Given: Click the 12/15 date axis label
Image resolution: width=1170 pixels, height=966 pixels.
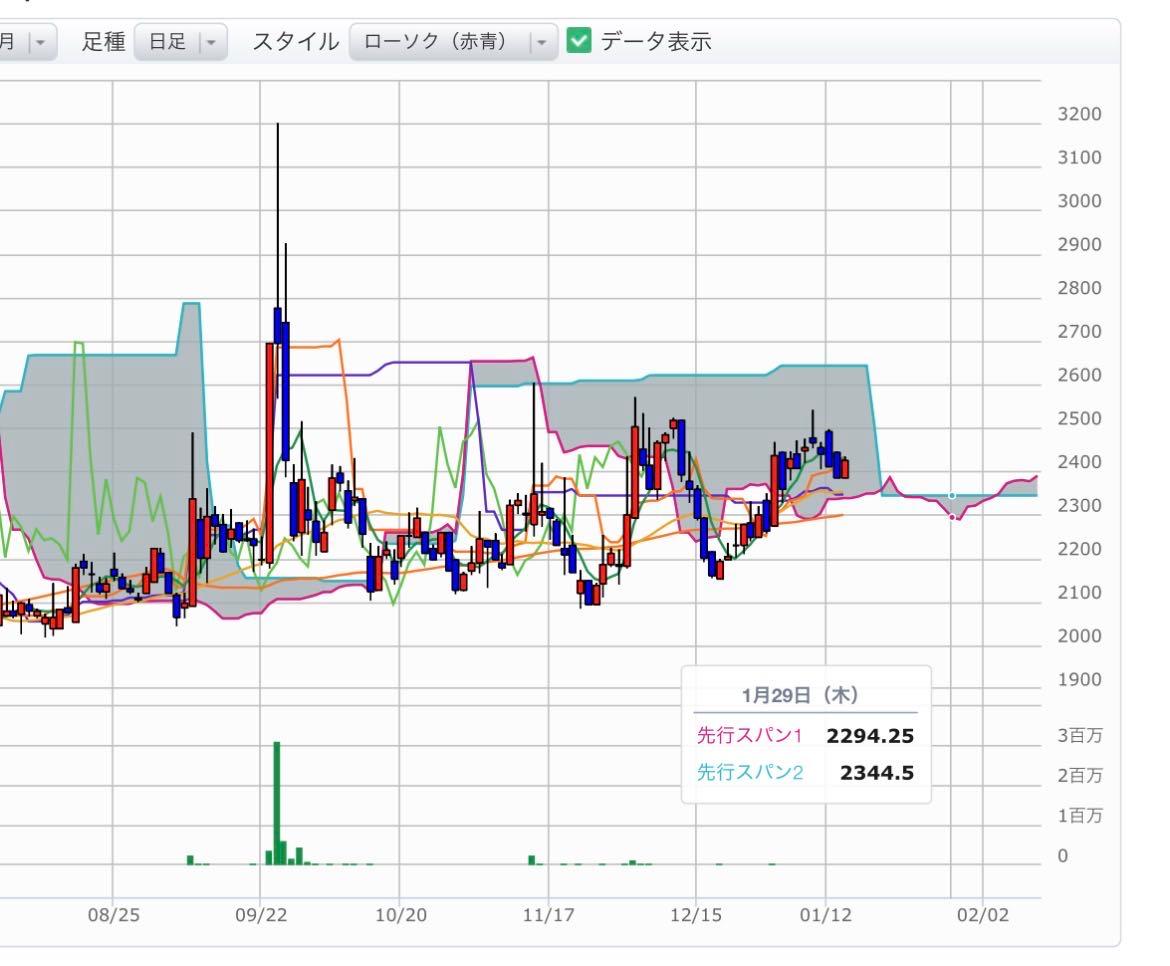Looking at the screenshot, I should 695,915.
